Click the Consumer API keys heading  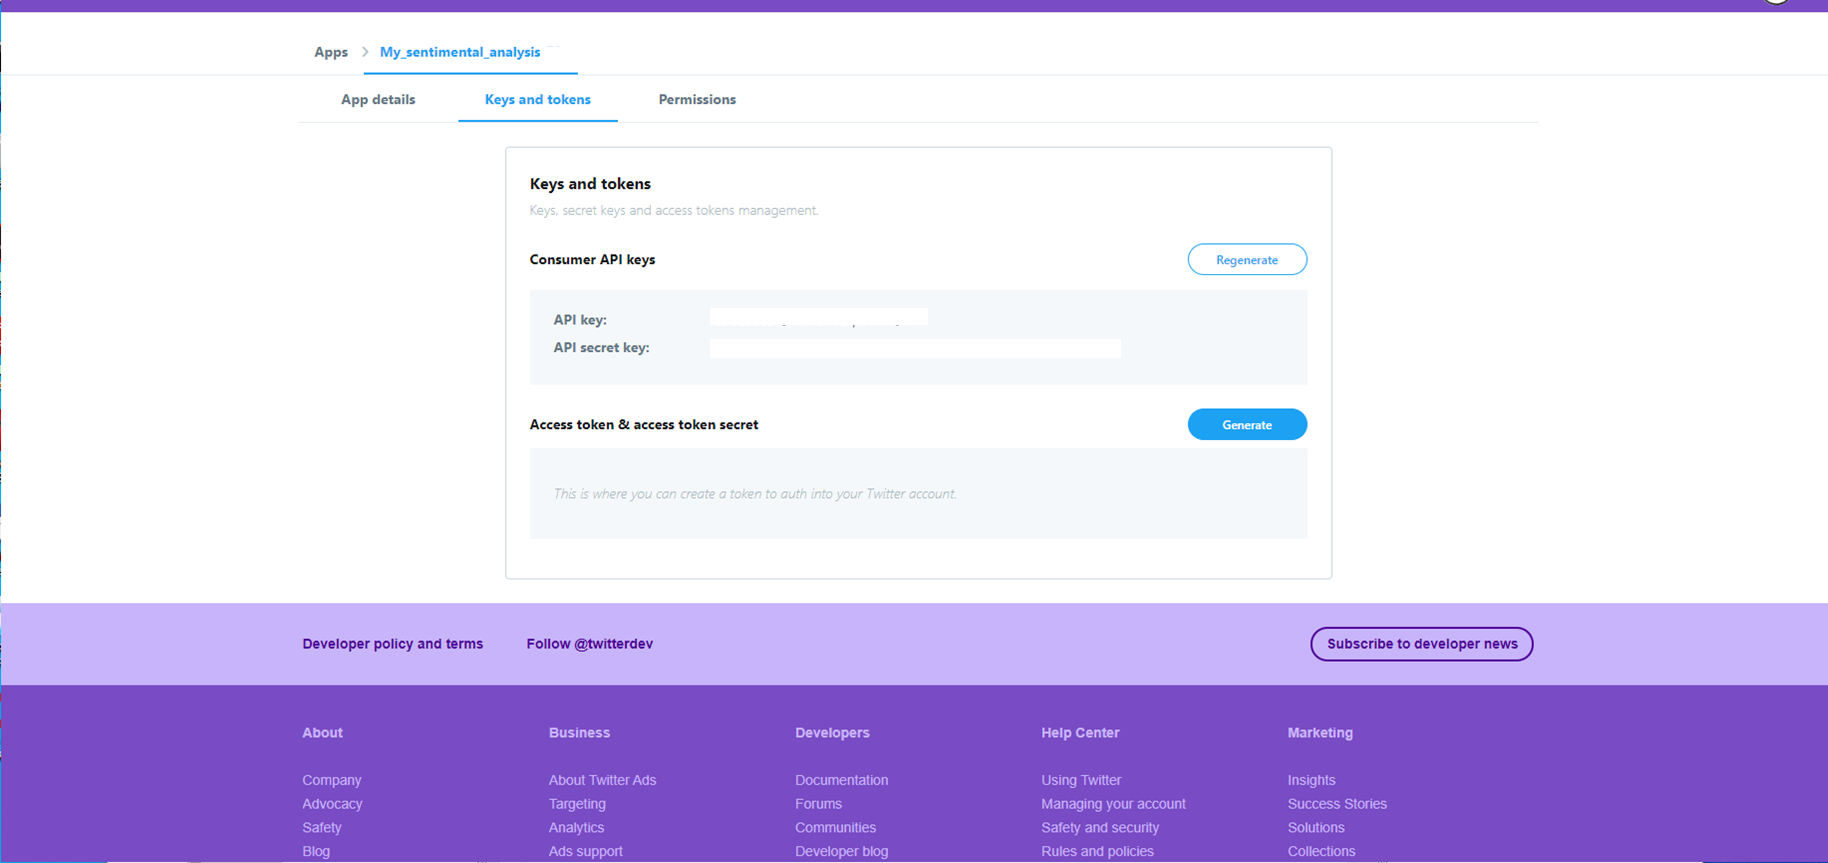(592, 259)
